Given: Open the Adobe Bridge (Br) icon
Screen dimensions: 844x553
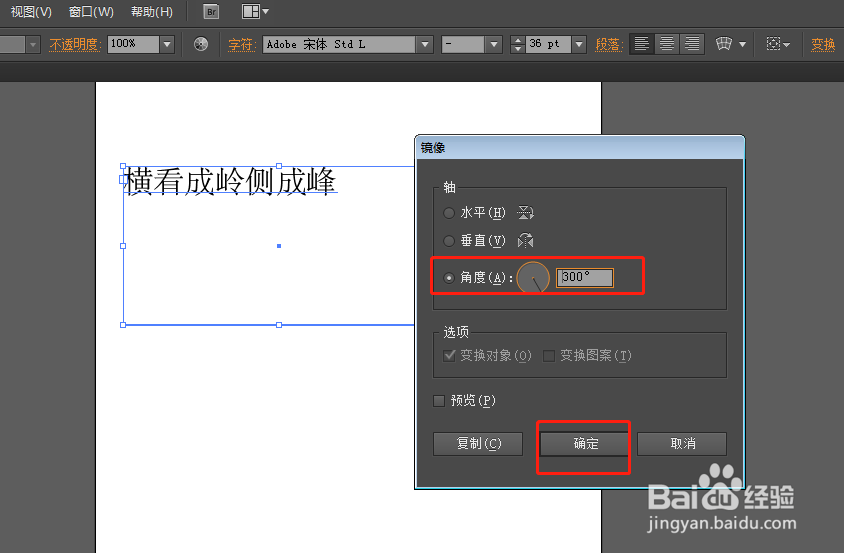Looking at the screenshot, I should (212, 11).
